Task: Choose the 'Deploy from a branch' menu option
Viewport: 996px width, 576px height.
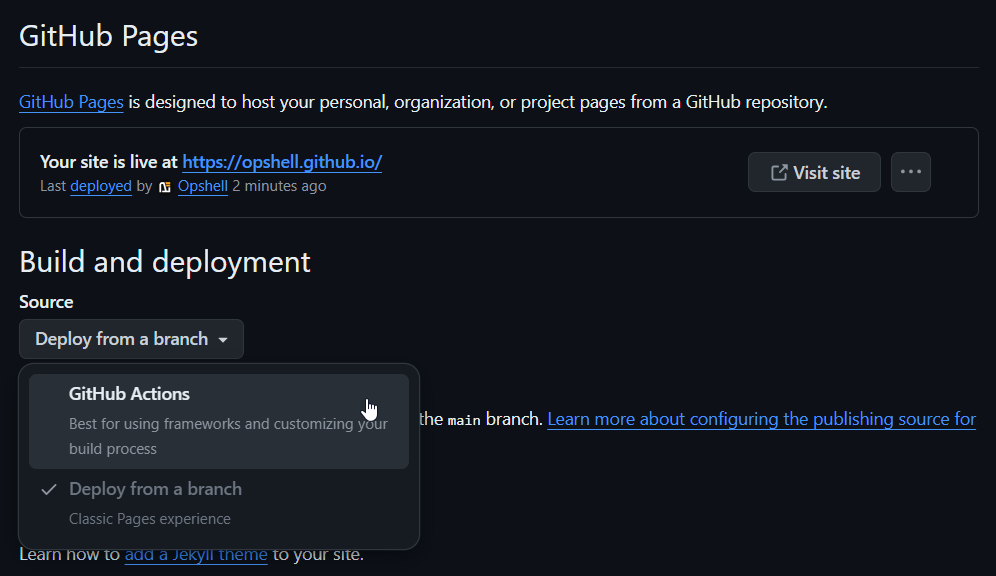Action: tap(219, 503)
